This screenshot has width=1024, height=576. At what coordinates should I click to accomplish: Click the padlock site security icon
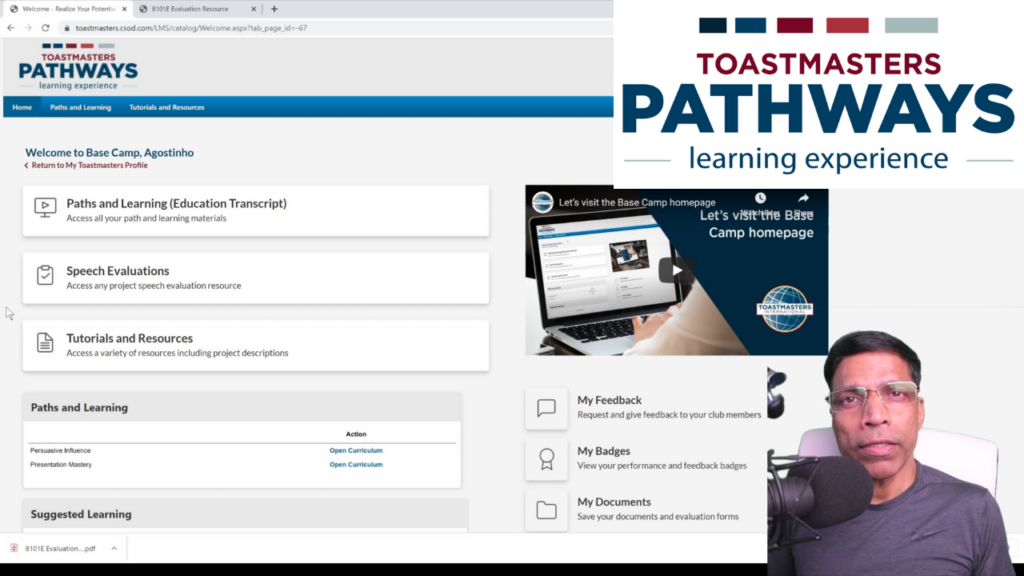click(67, 28)
